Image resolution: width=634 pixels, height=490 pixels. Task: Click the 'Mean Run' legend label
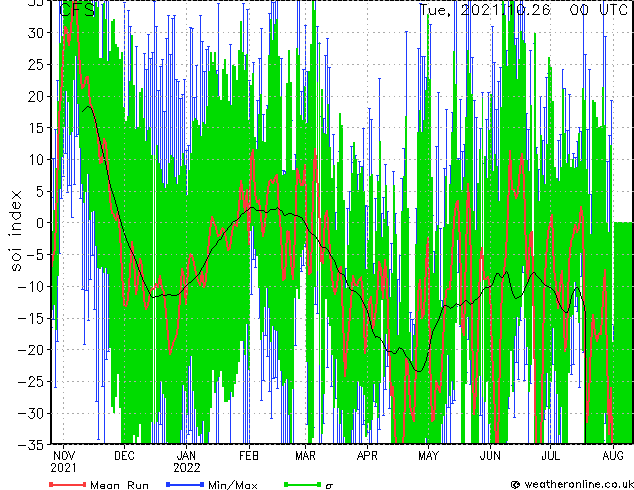coord(119,485)
